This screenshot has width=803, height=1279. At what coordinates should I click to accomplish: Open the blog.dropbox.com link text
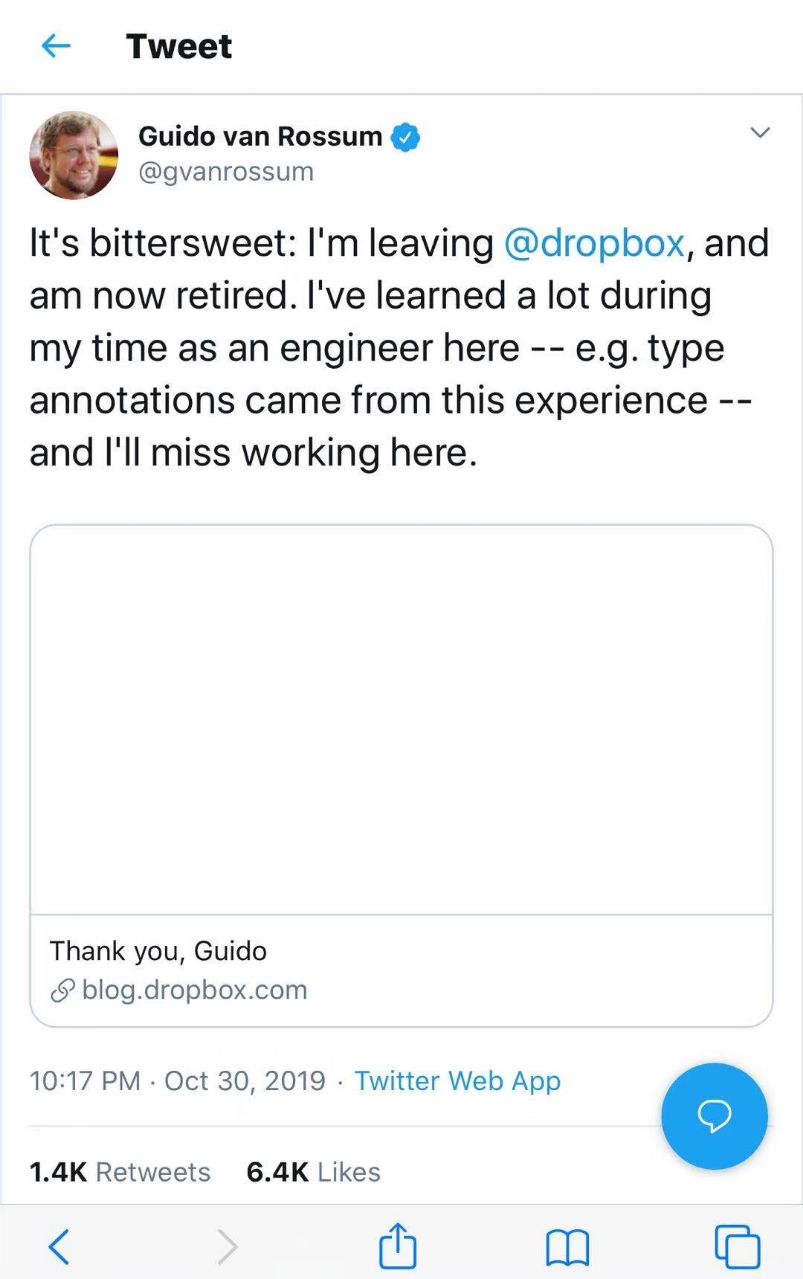click(x=194, y=991)
